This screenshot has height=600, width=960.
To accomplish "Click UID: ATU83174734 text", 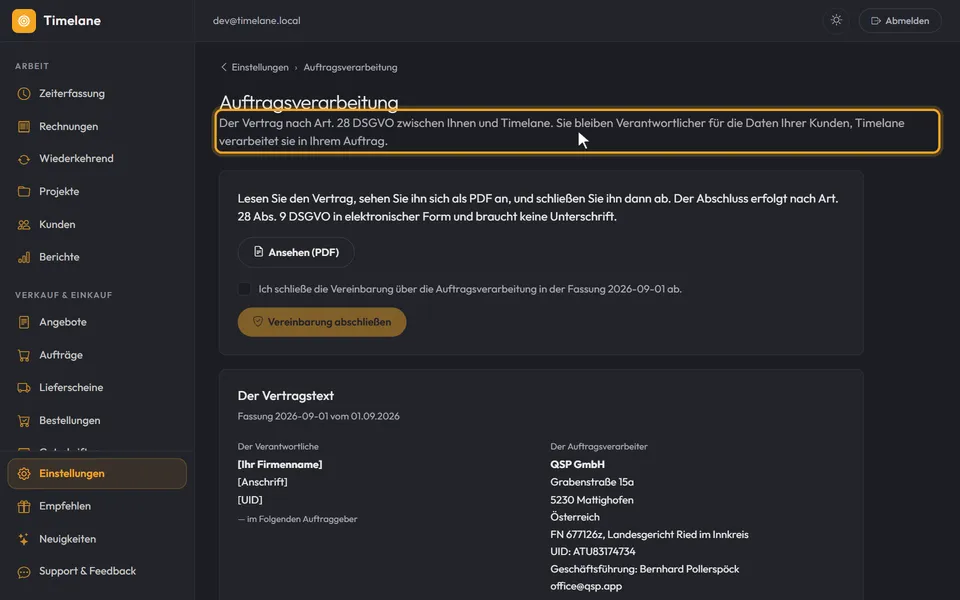I will point(593,552).
